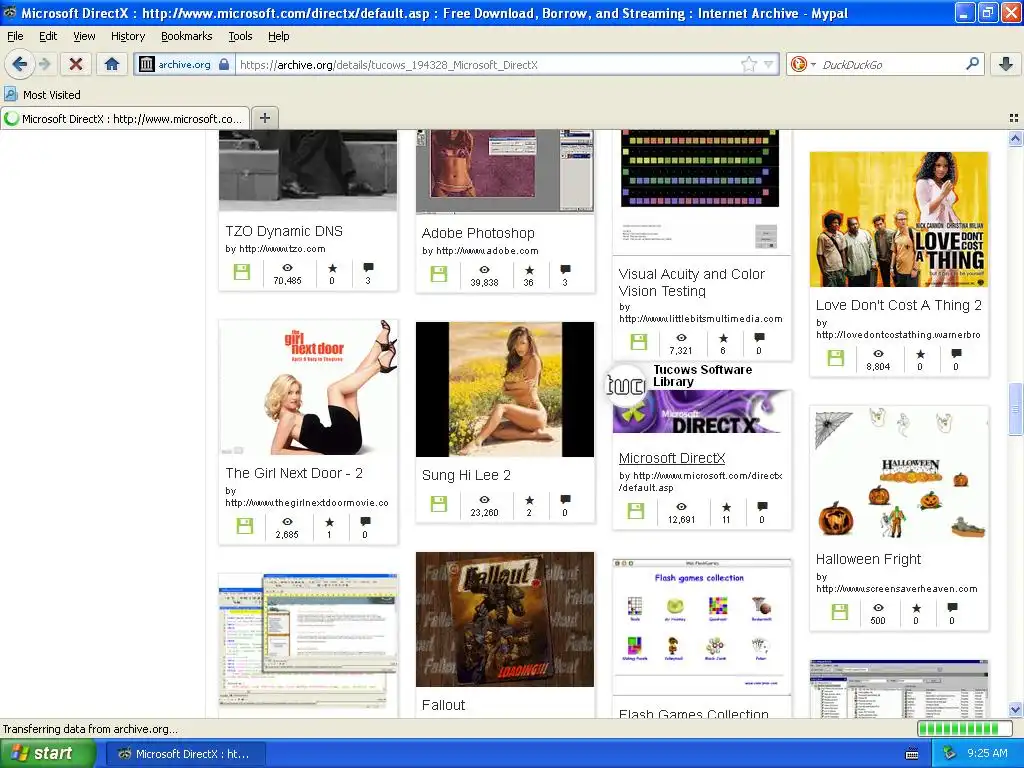The height and width of the screenshot is (768, 1024).
Task: Click the list all tabs icon
Action: point(1014,118)
